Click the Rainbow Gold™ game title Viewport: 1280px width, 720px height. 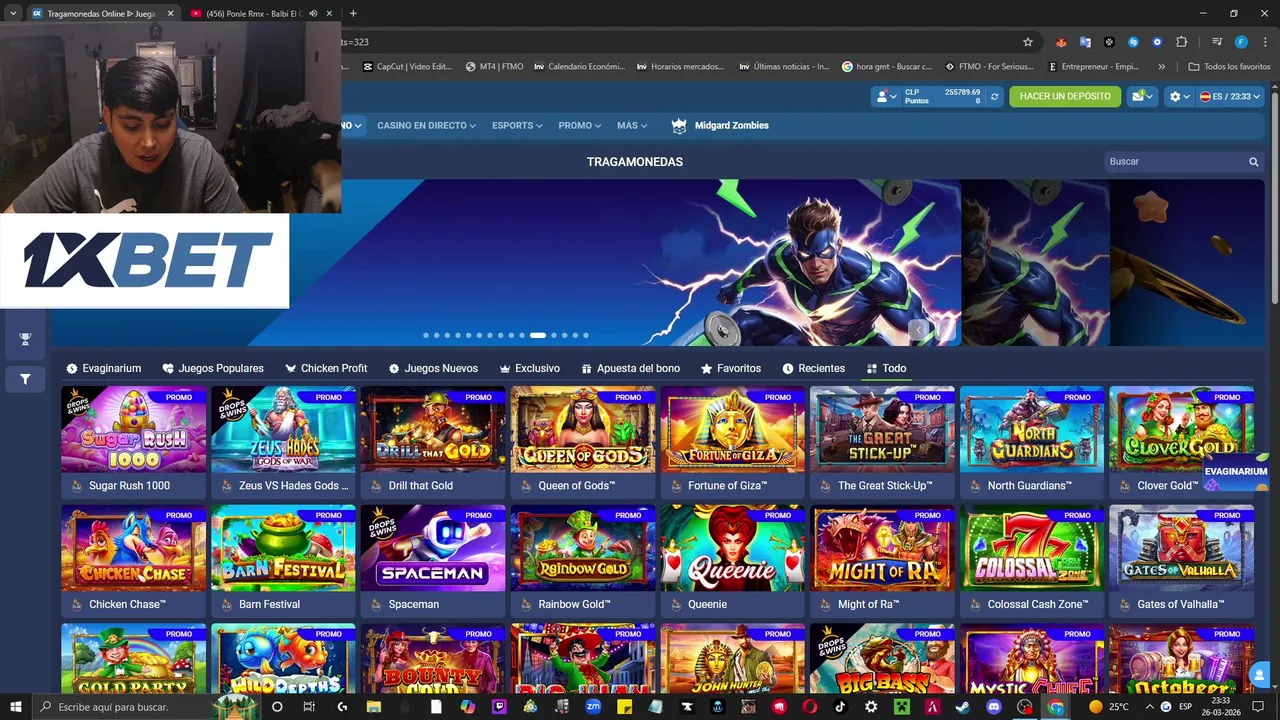tap(574, 604)
